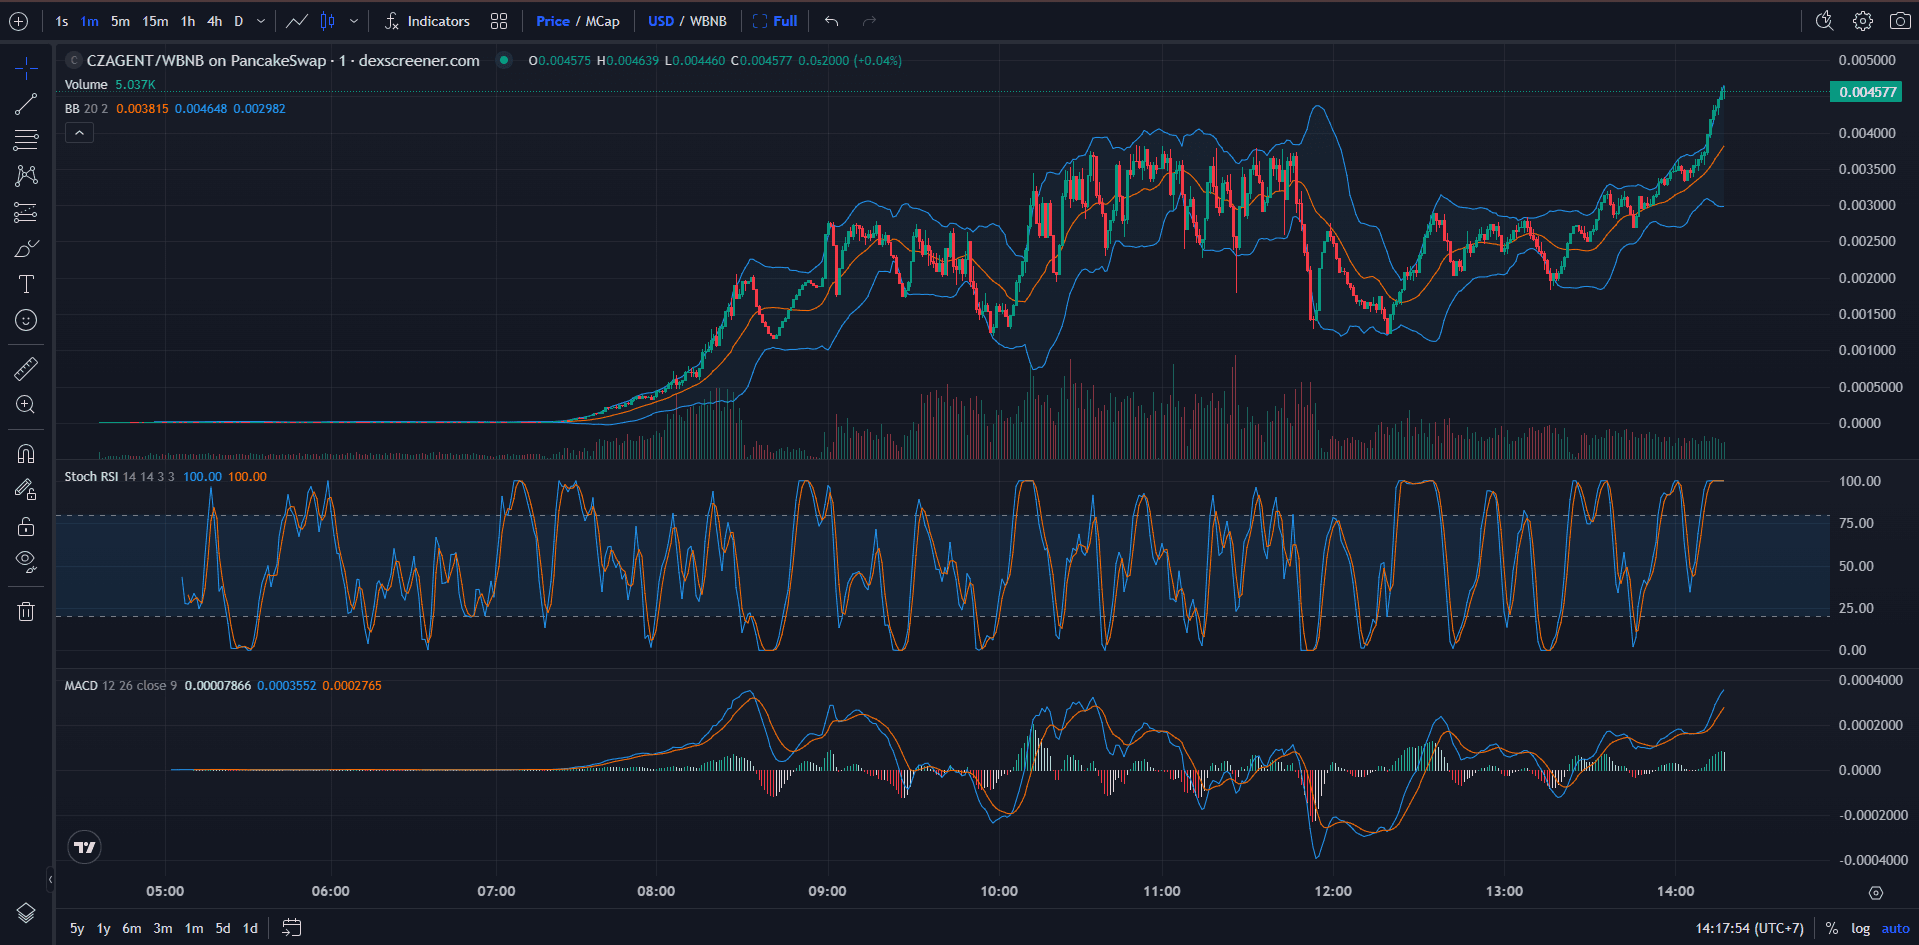Switch to the 5m timeframe

120,20
